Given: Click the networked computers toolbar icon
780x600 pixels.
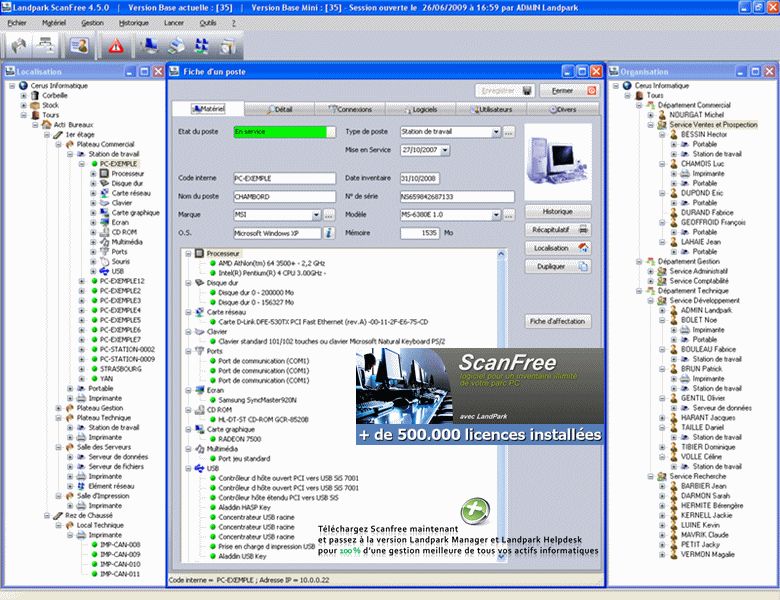Looking at the screenshot, I should click(201, 46).
